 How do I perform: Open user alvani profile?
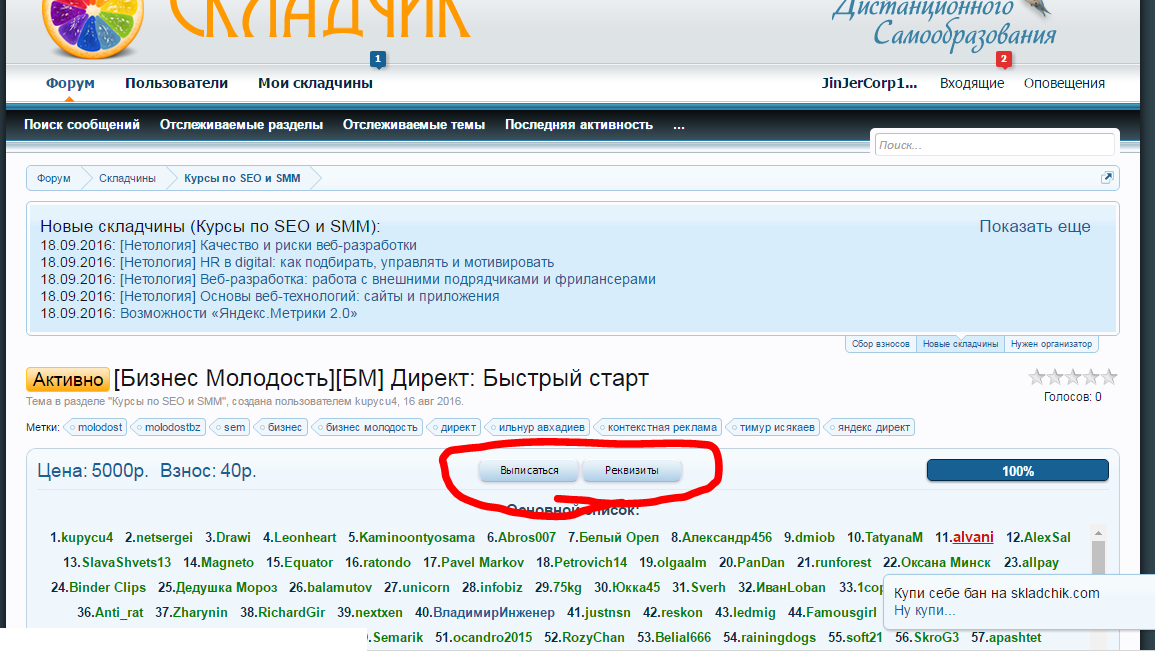[973, 538]
